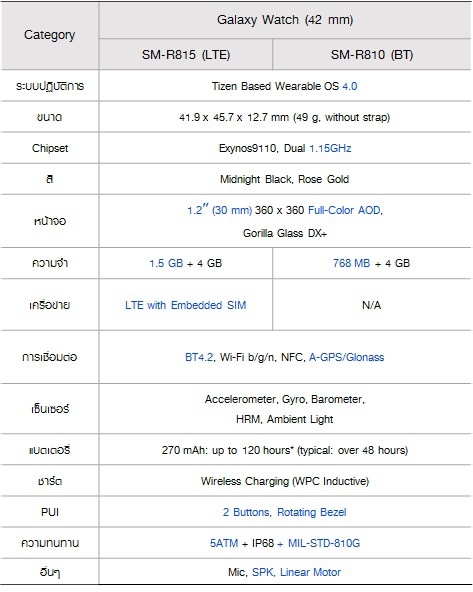
Task: Click Mic, SPK, Linear Motor cell
Action: pos(285,572)
